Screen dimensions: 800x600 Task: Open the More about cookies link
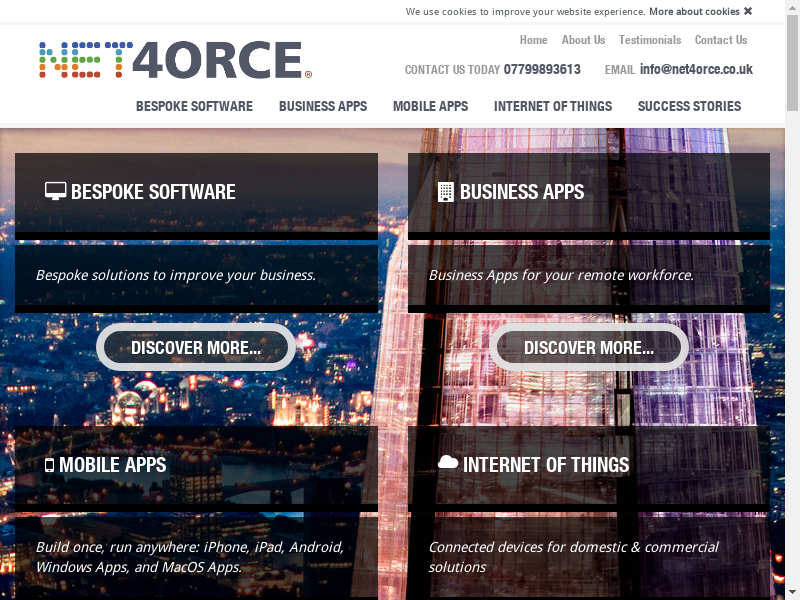tap(694, 12)
